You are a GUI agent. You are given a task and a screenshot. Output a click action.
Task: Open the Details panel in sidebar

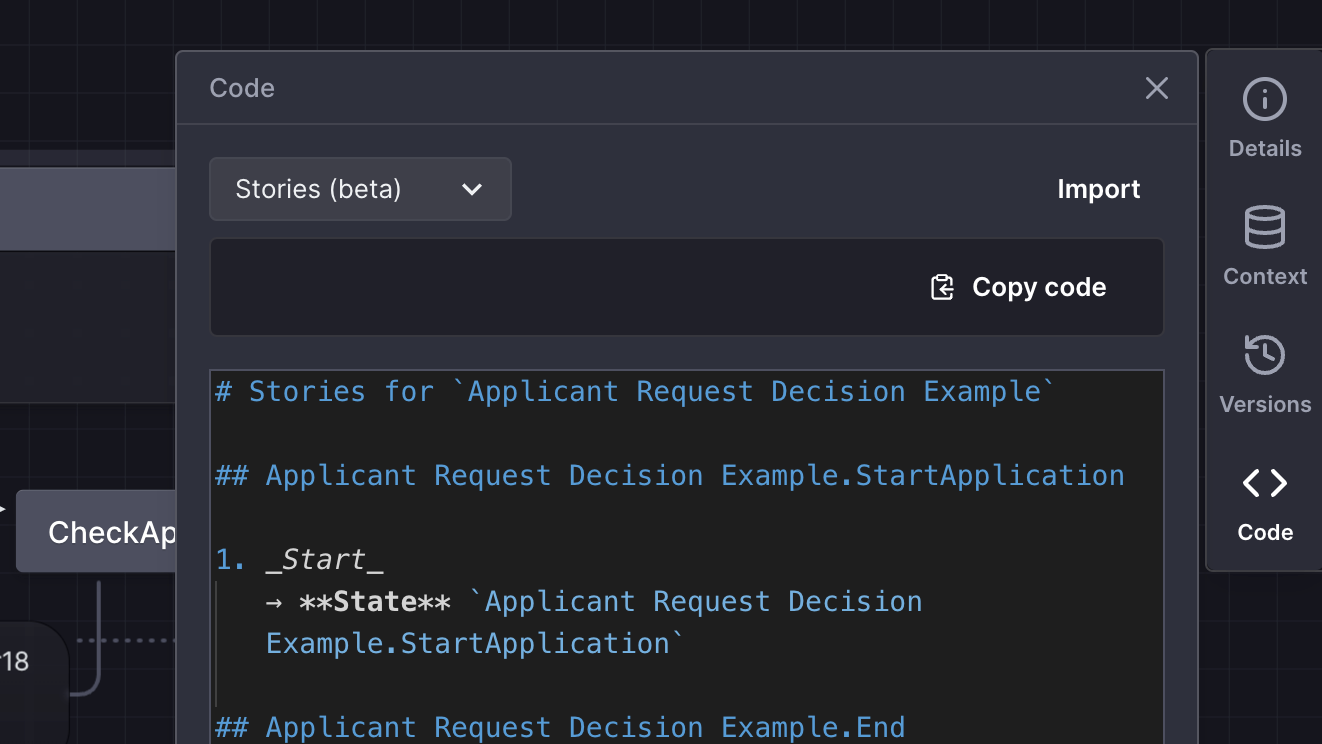[1265, 120]
